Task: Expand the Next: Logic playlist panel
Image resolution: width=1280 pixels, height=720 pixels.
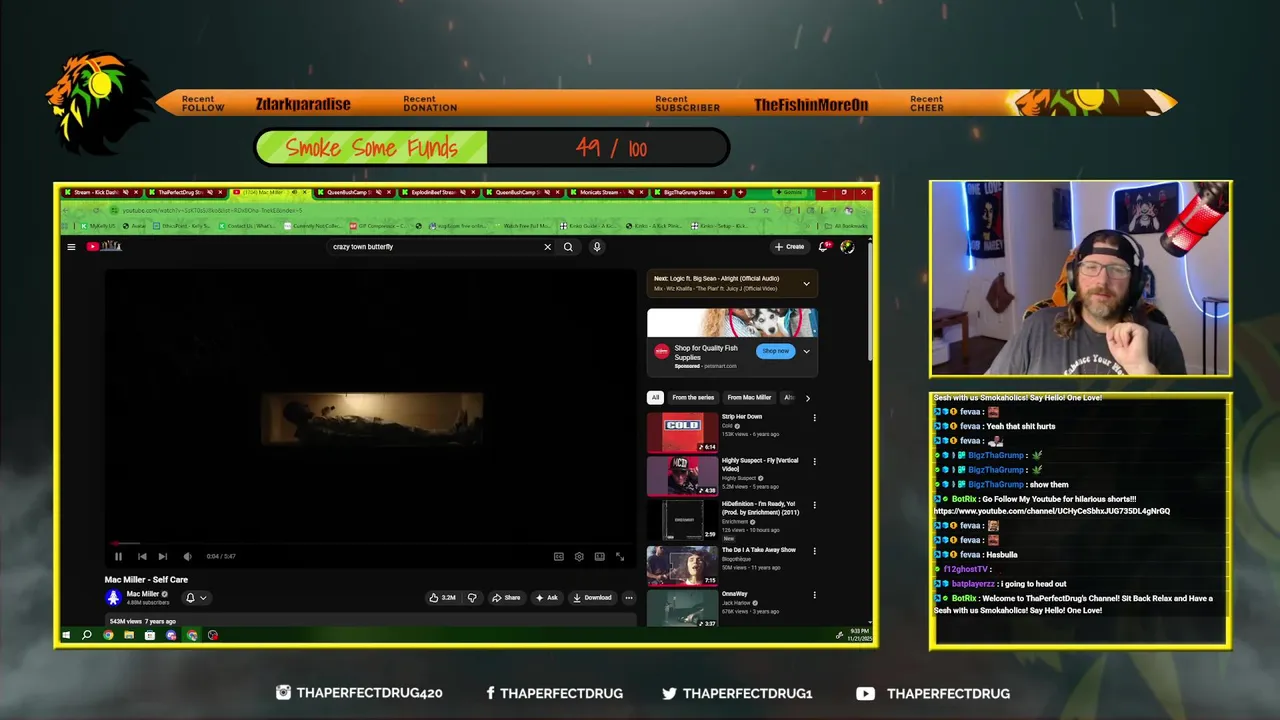Action: coord(806,284)
